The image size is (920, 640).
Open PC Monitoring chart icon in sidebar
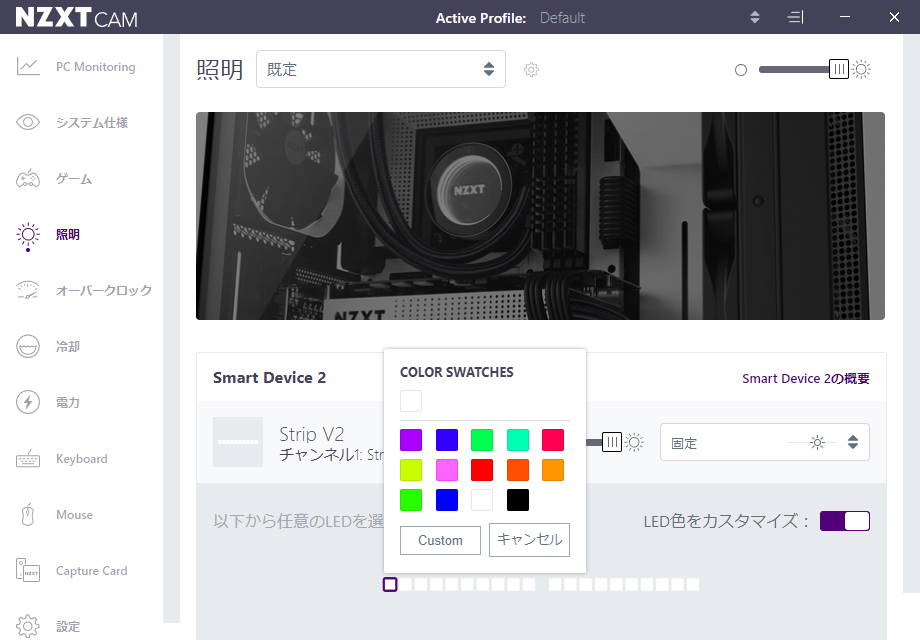28,67
